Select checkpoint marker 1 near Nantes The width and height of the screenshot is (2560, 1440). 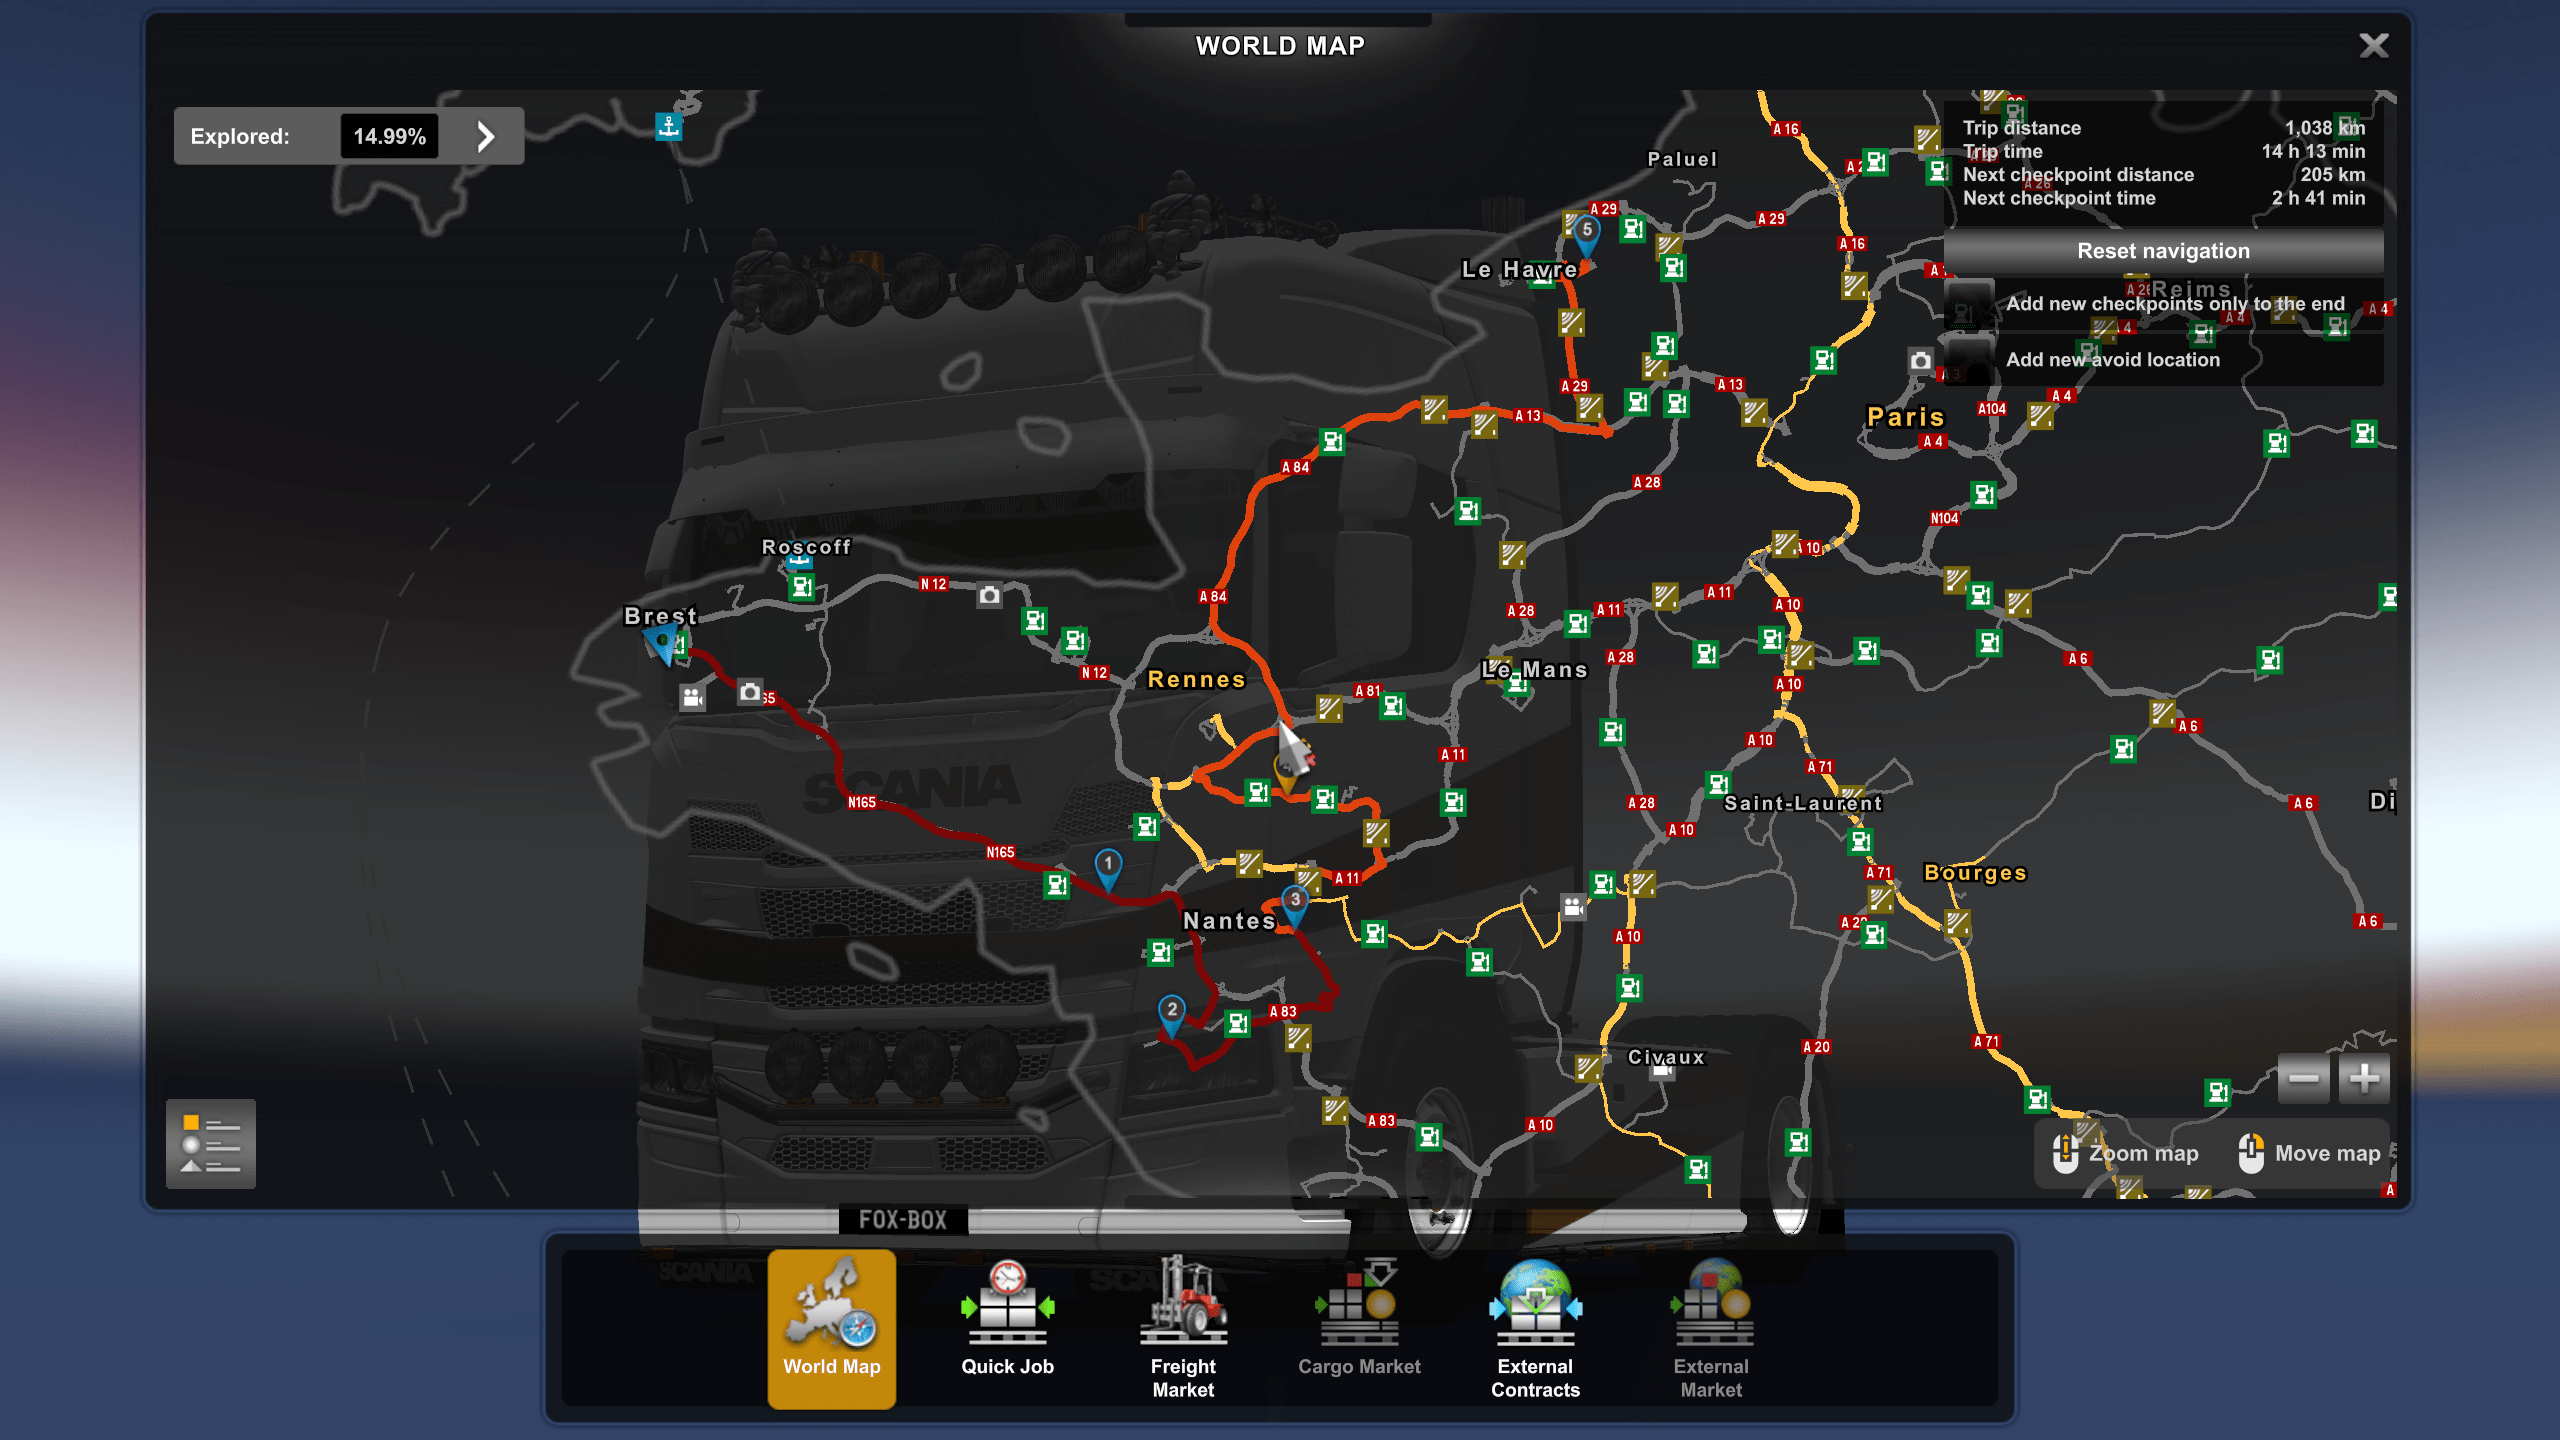click(x=1108, y=866)
